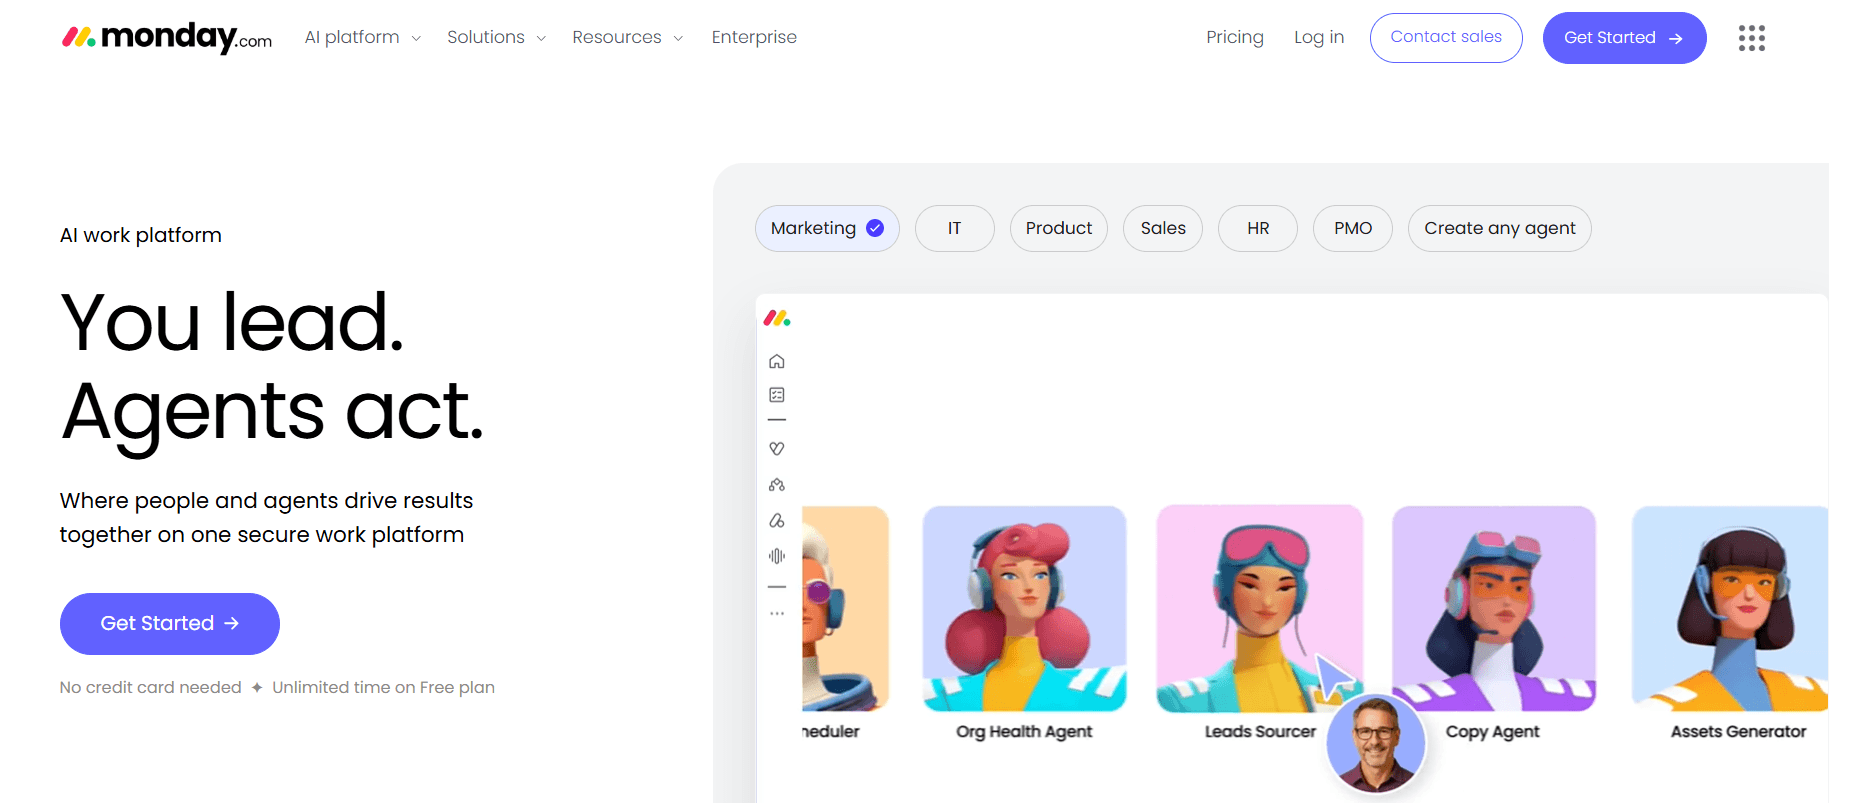Click the large Get Started hero button
1850x803 pixels.
(170, 624)
